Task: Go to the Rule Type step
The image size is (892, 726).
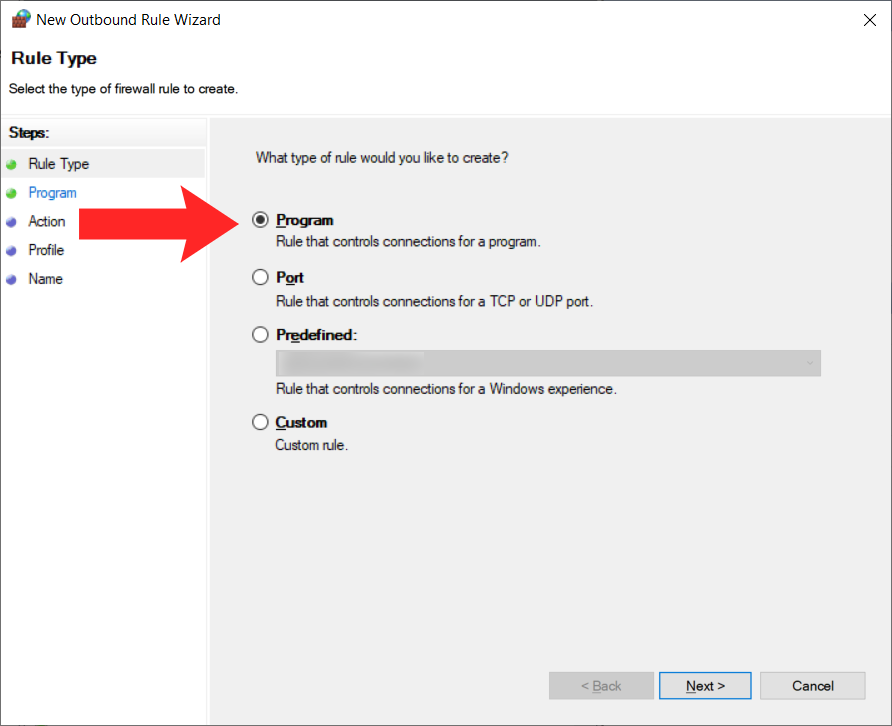Action: coord(58,164)
